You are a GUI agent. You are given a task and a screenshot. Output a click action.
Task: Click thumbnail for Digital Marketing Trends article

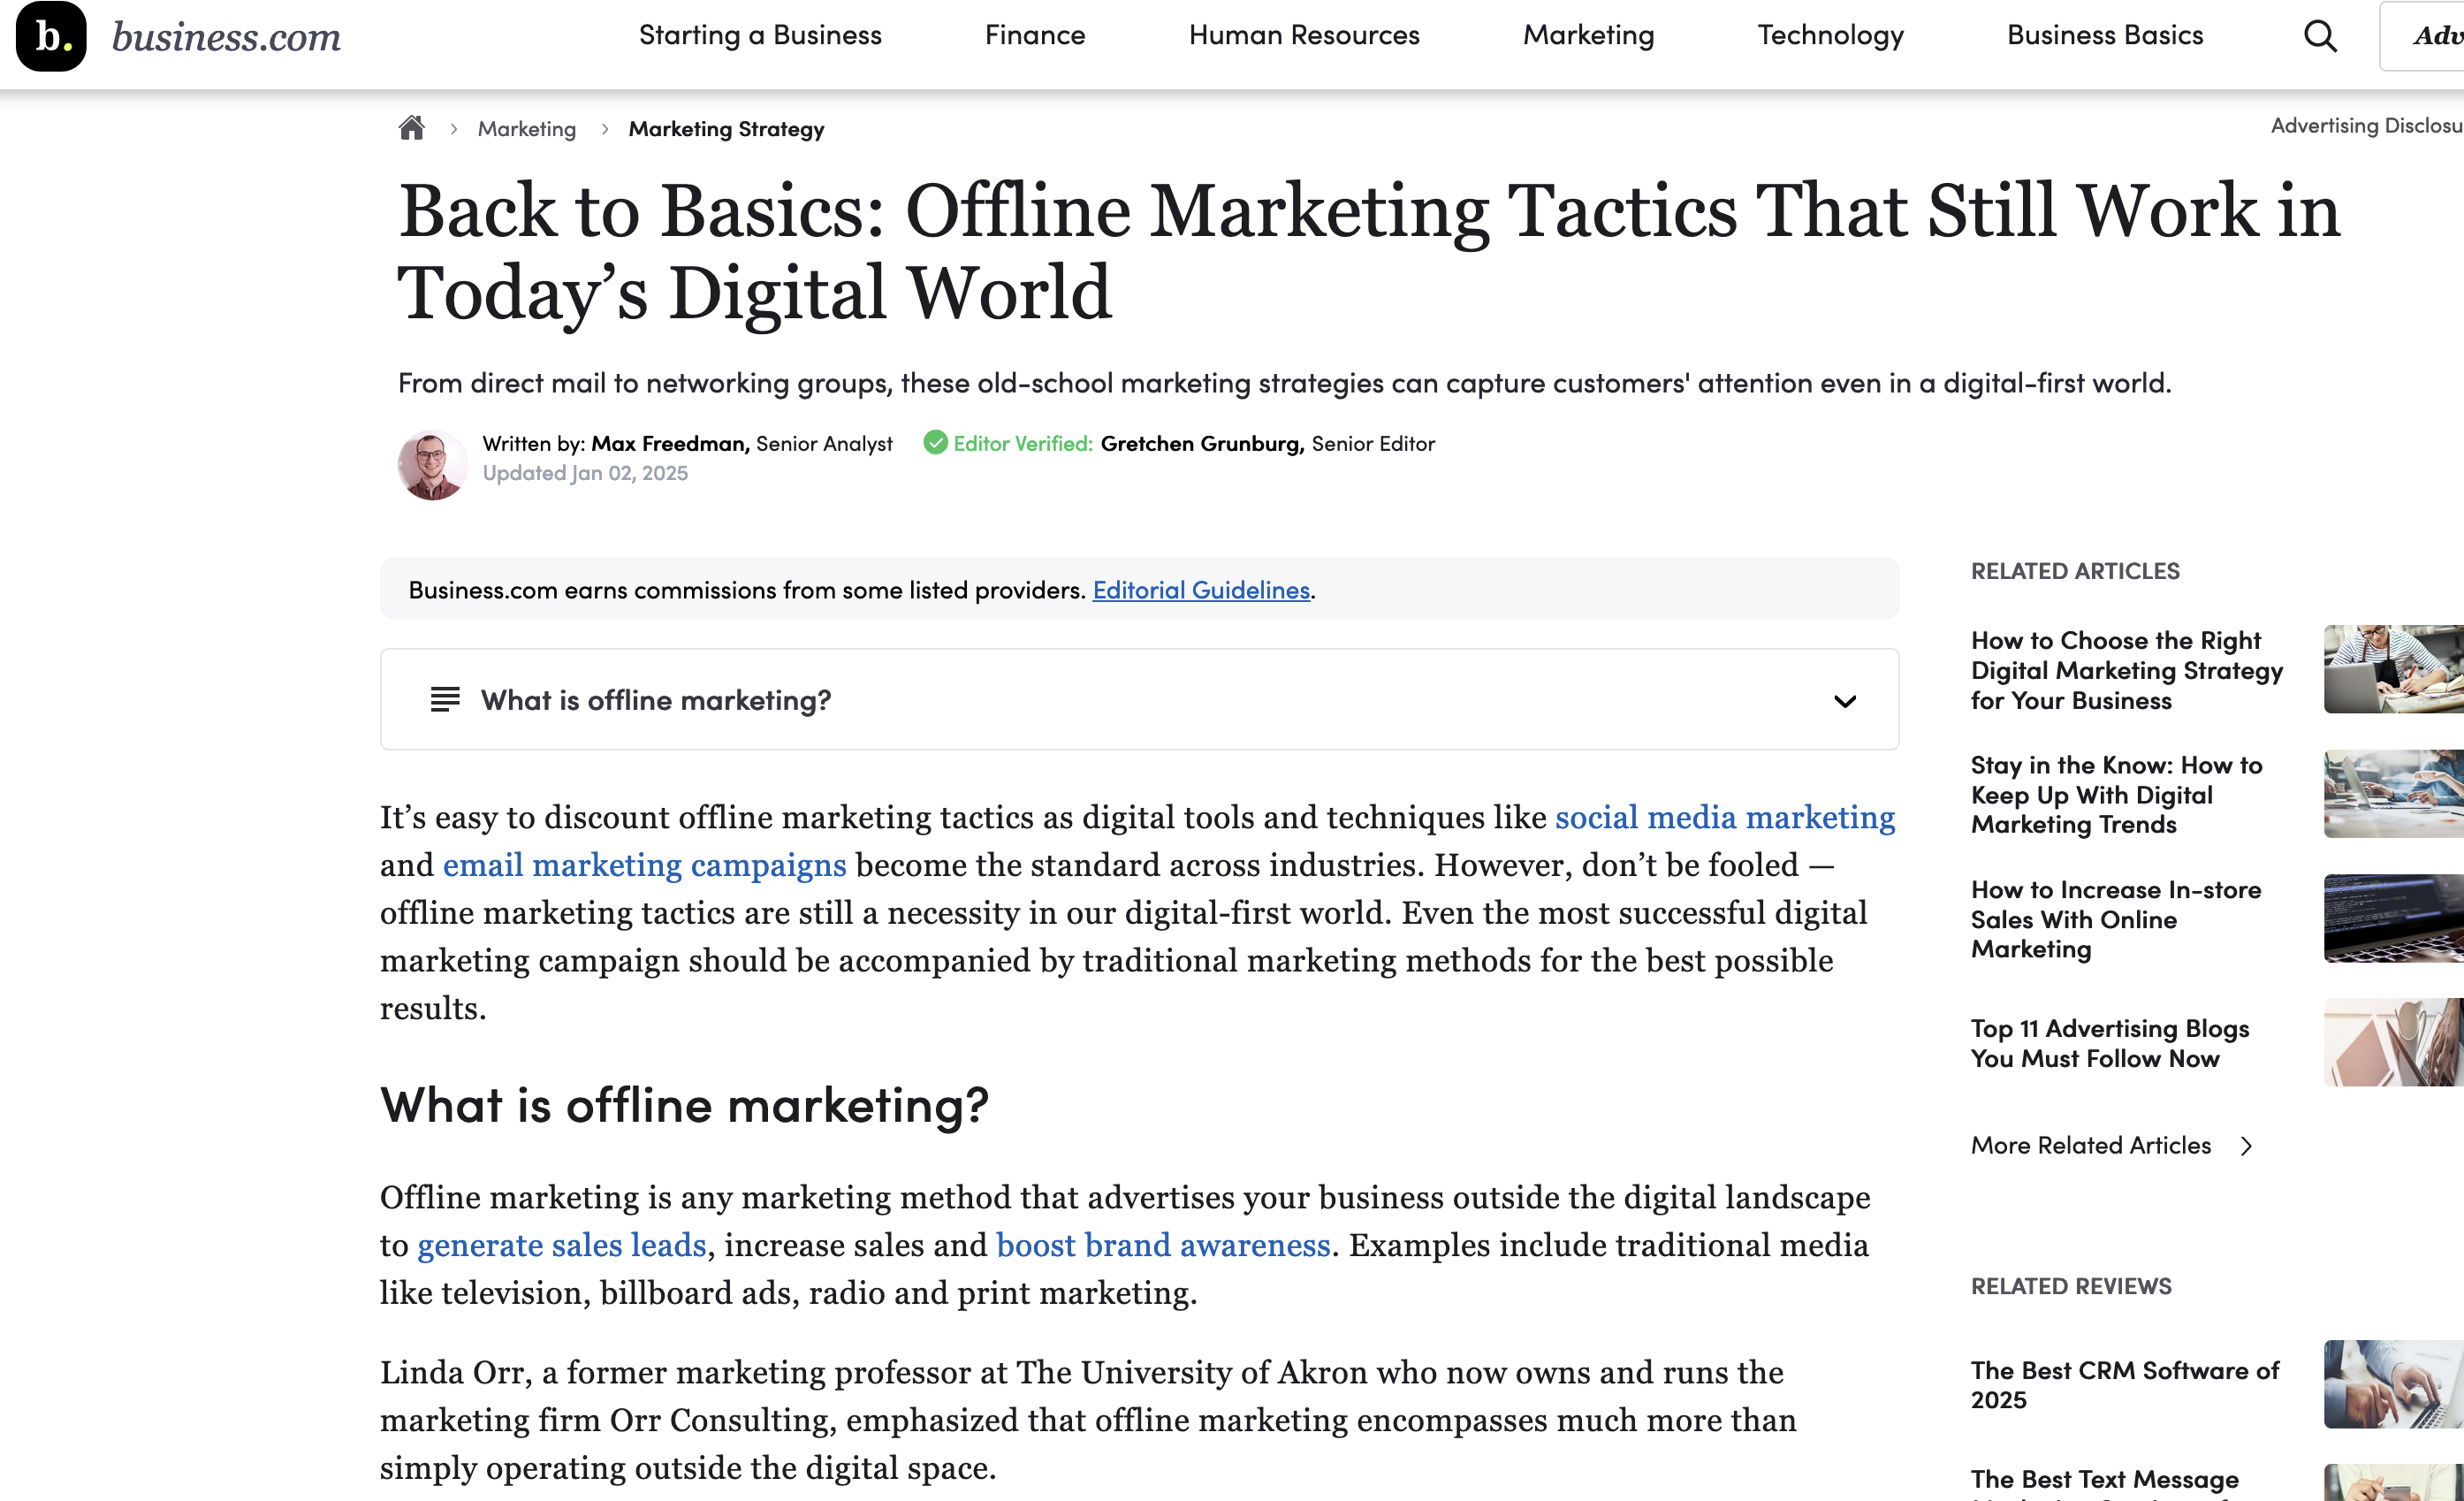[2393, 794]
